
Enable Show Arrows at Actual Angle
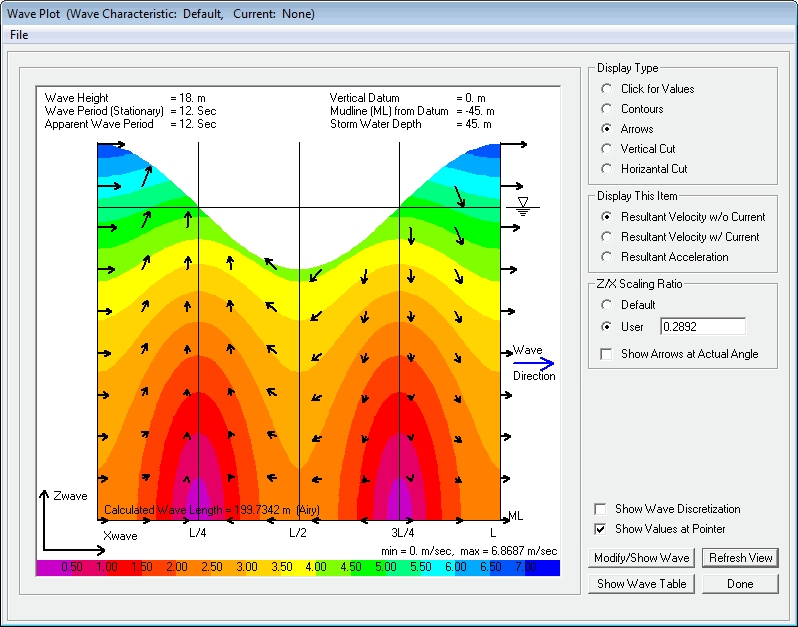[606, 354]
